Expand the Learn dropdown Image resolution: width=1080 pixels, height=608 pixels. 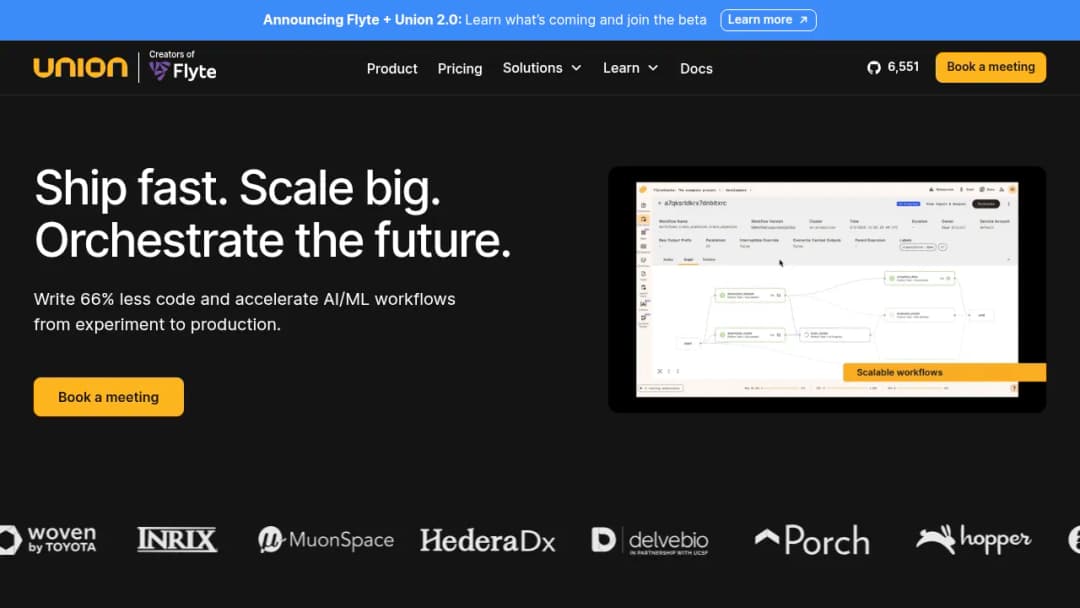pos(631,68)
